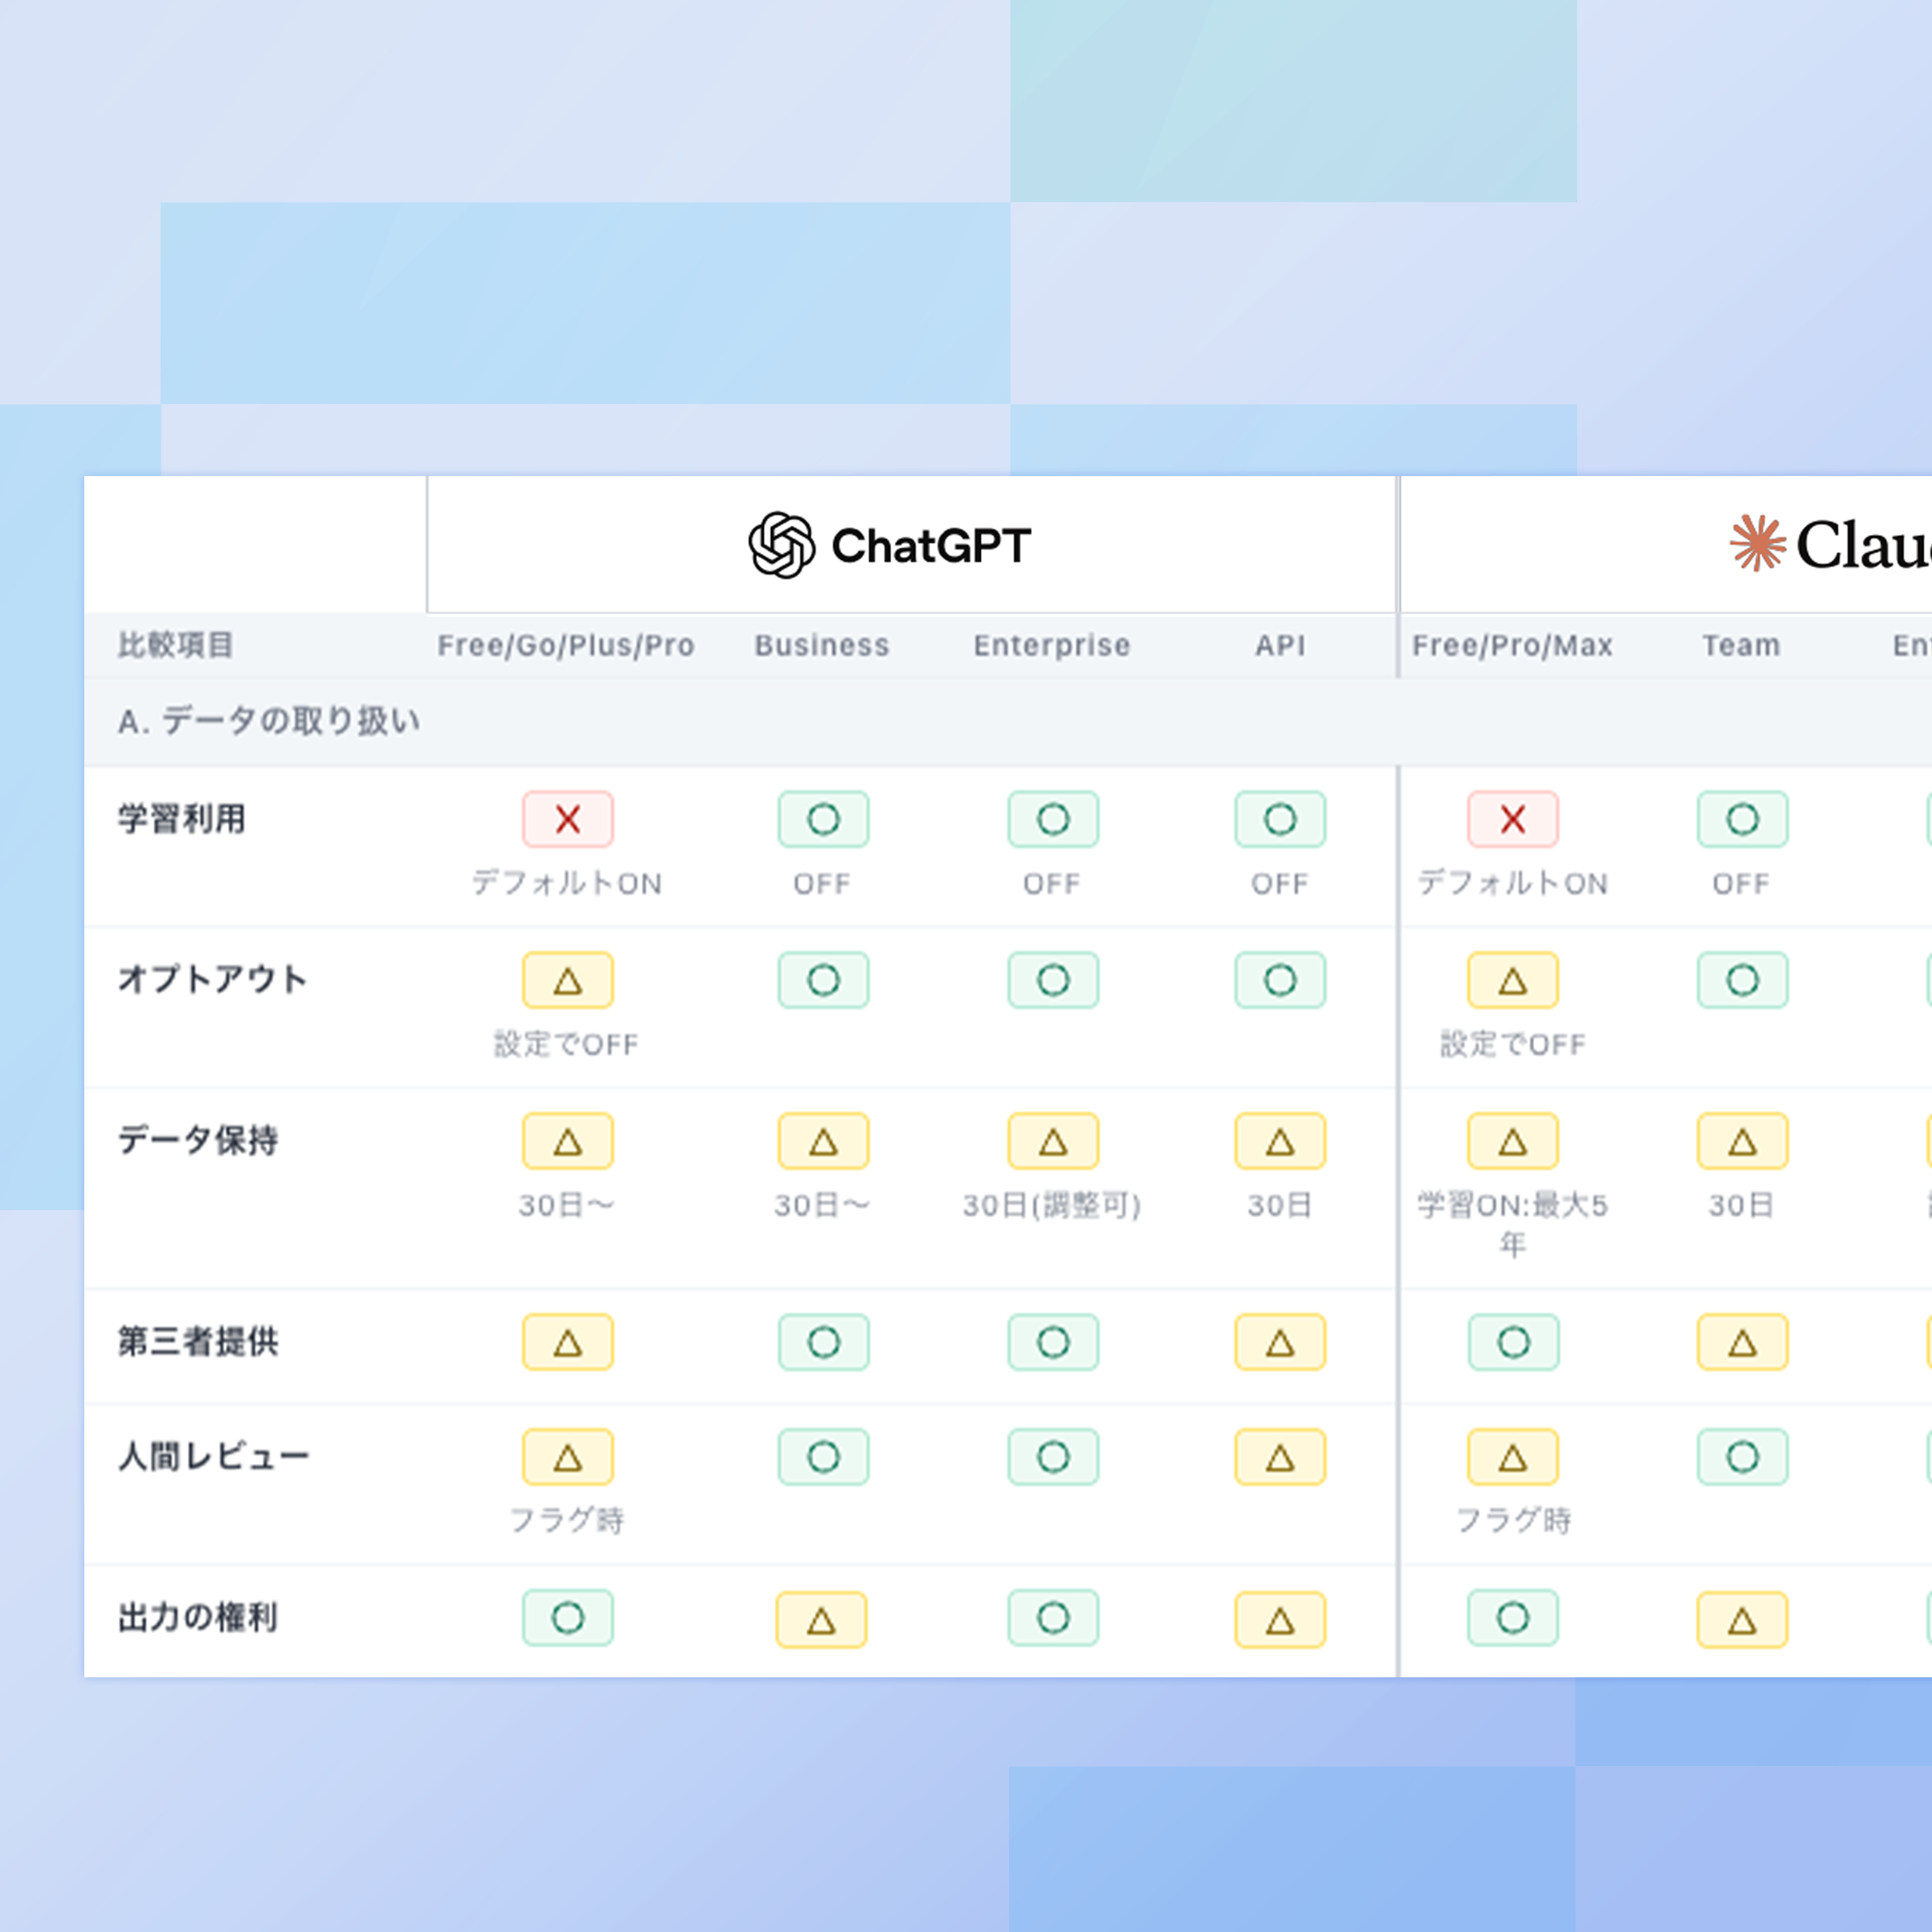Image resolution: width=1932 pixels, height=1932 pixels.
Task: Click the Claude starburst logo
Action: click(1757, 543)
